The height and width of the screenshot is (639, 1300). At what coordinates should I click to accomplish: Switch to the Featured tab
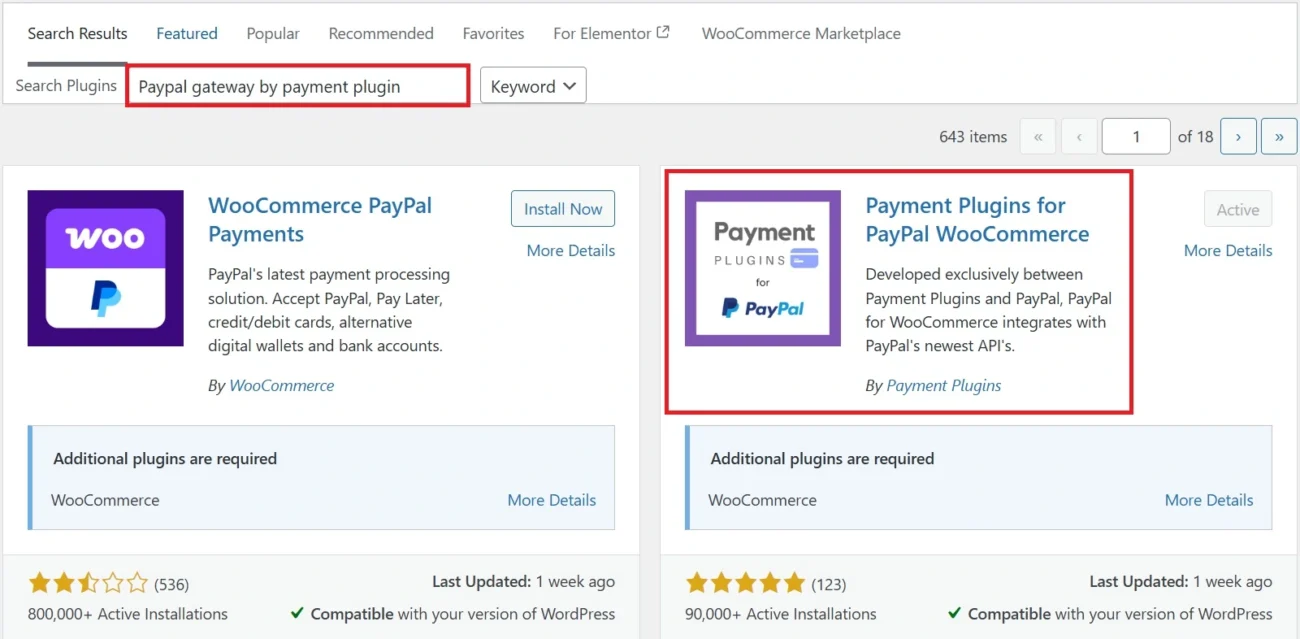point(186,33)
